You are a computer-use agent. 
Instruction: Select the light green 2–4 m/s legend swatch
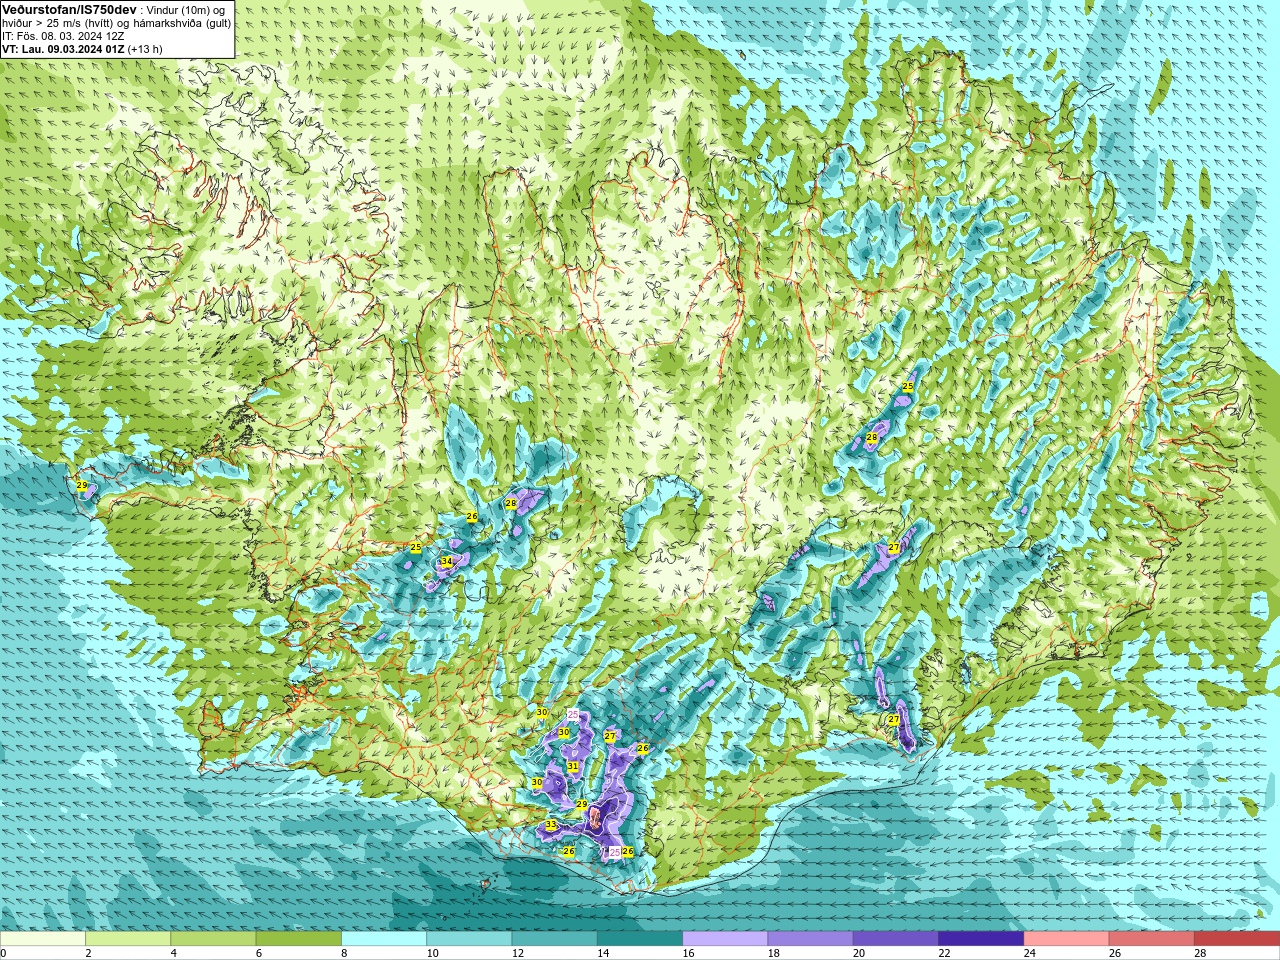click(128, 939)
